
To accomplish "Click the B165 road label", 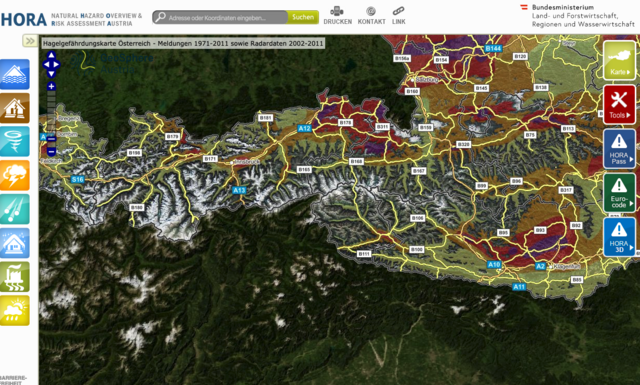I will click(304, 169).
